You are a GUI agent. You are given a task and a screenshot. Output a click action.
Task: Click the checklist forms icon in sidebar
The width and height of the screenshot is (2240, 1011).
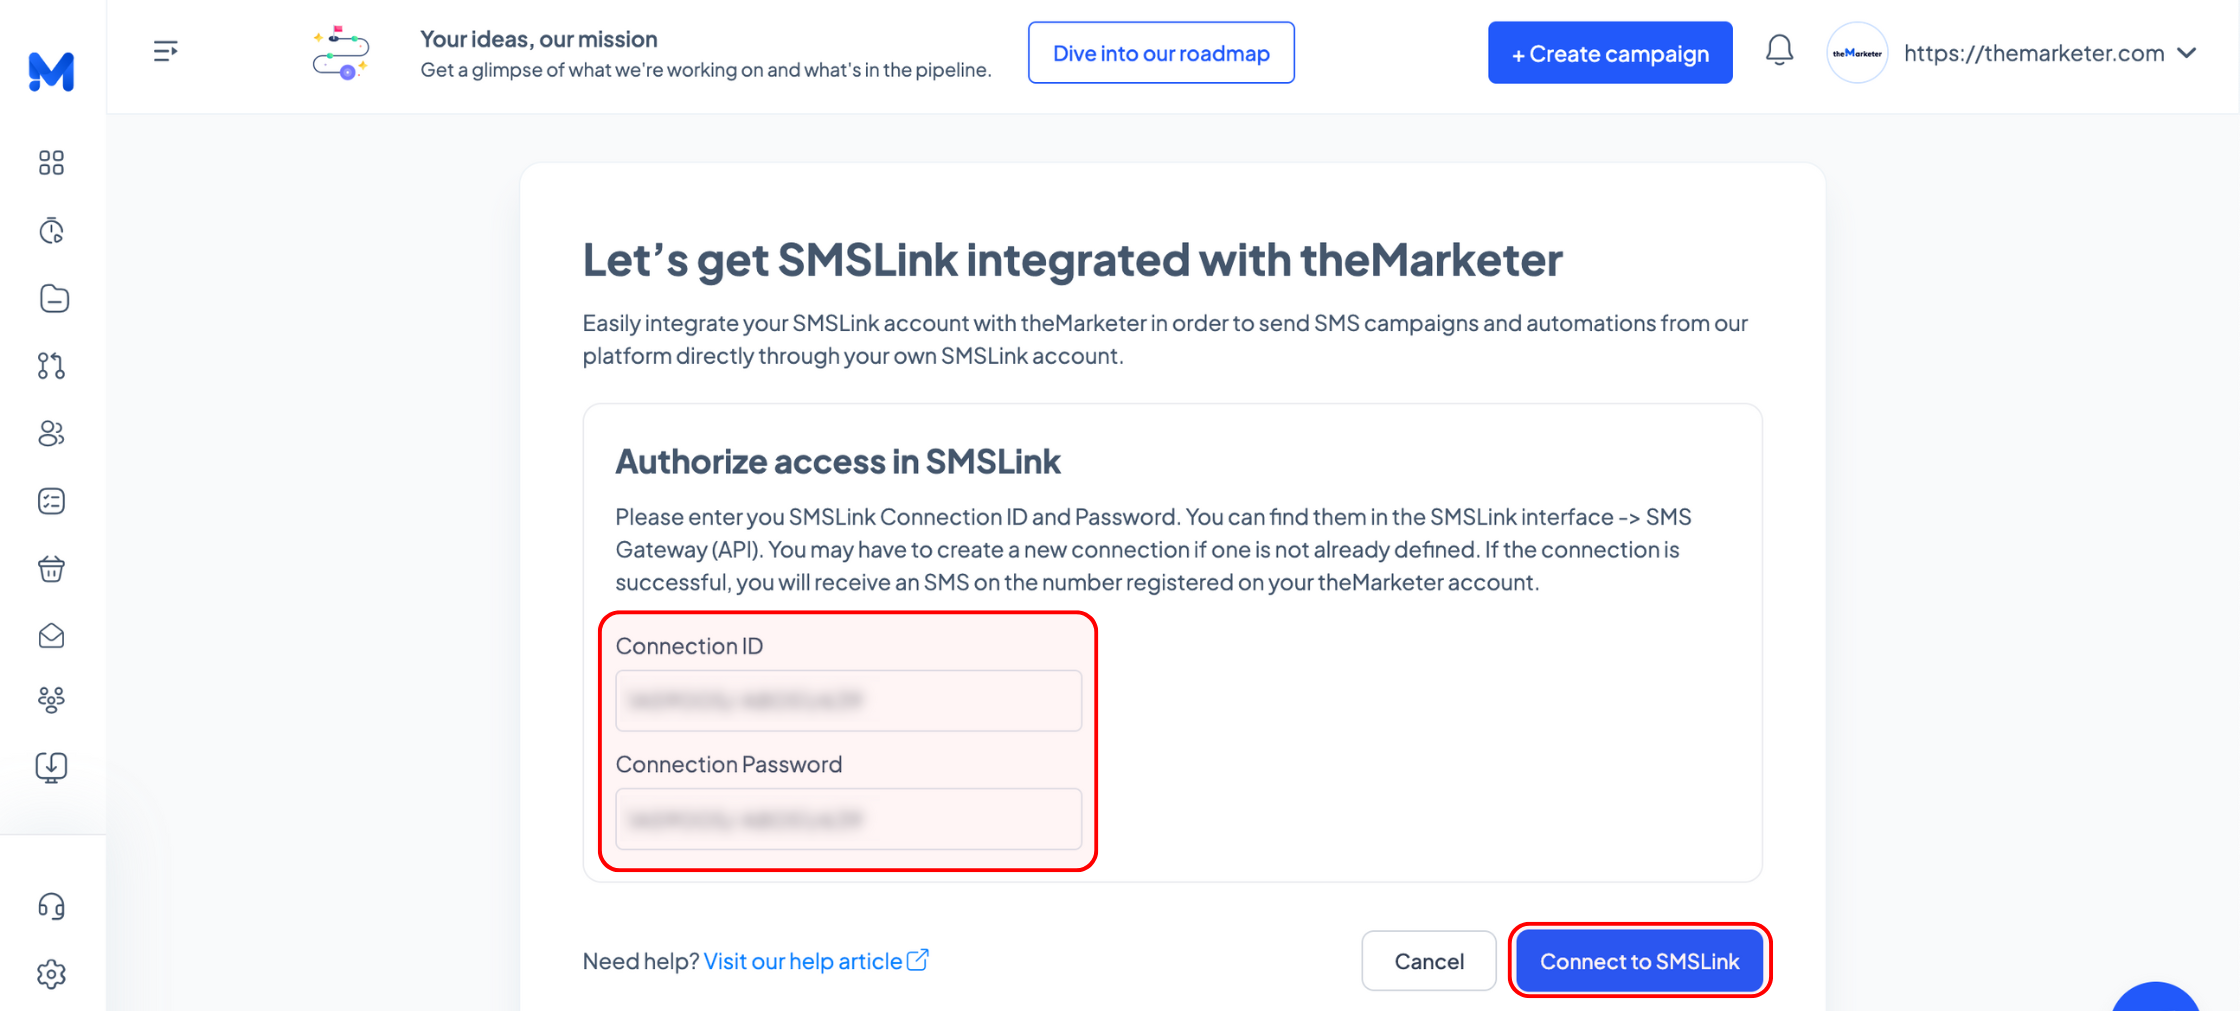coord(51,501)
